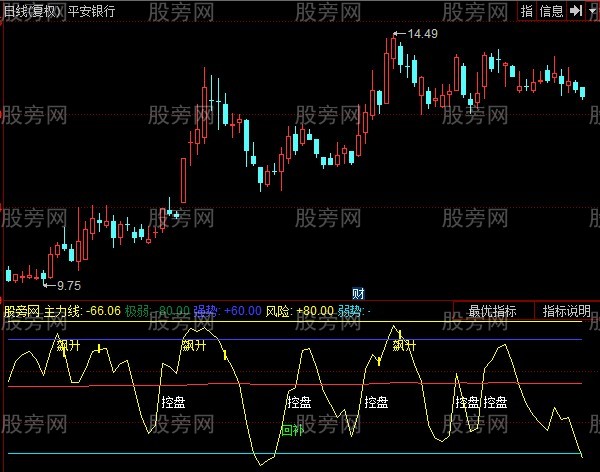Click the 风险 +80.00 indicator label
600x472 pixels.
click(x=297, y=312)
